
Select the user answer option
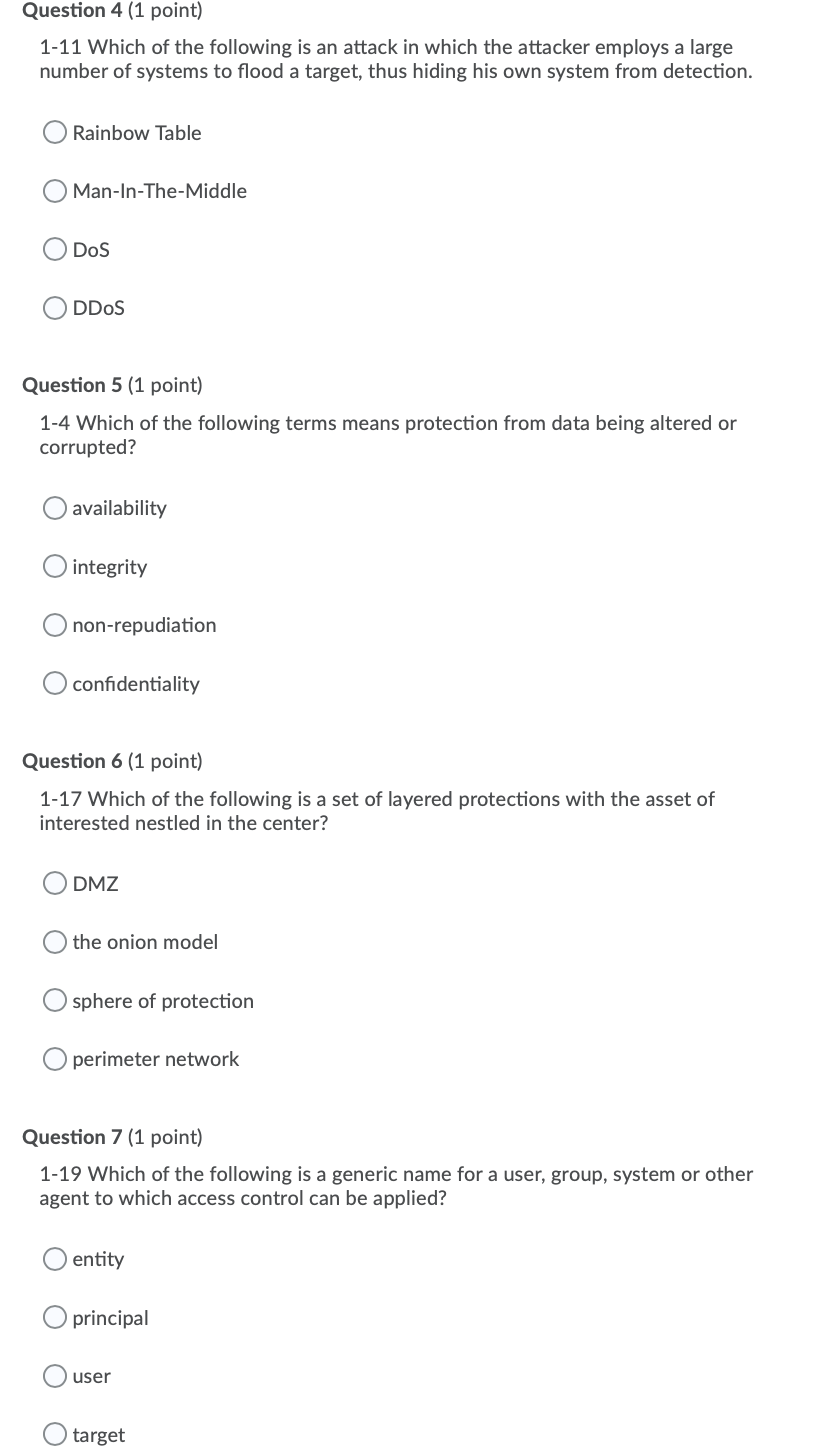click(55, 1375)
